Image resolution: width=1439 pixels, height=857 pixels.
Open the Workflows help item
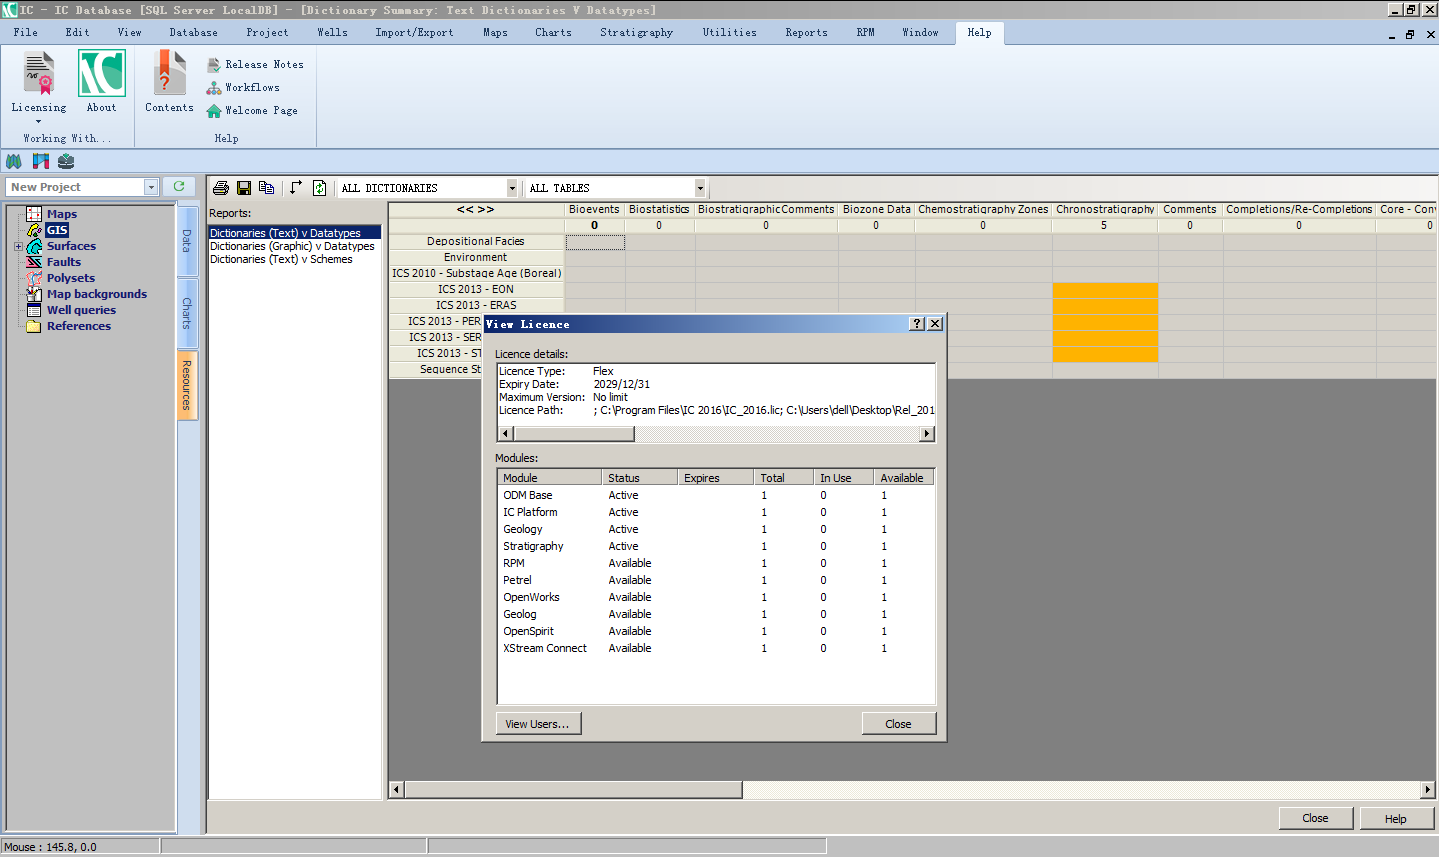(243, 87)
